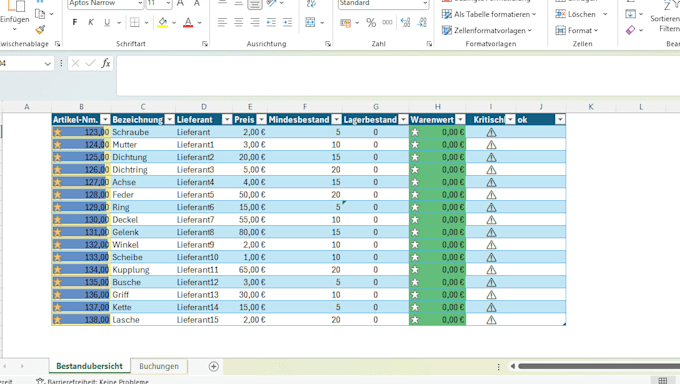Viewport: 680px width, 384px height.
Task: Select cell with article number 130,00
Action: [81, 220]
